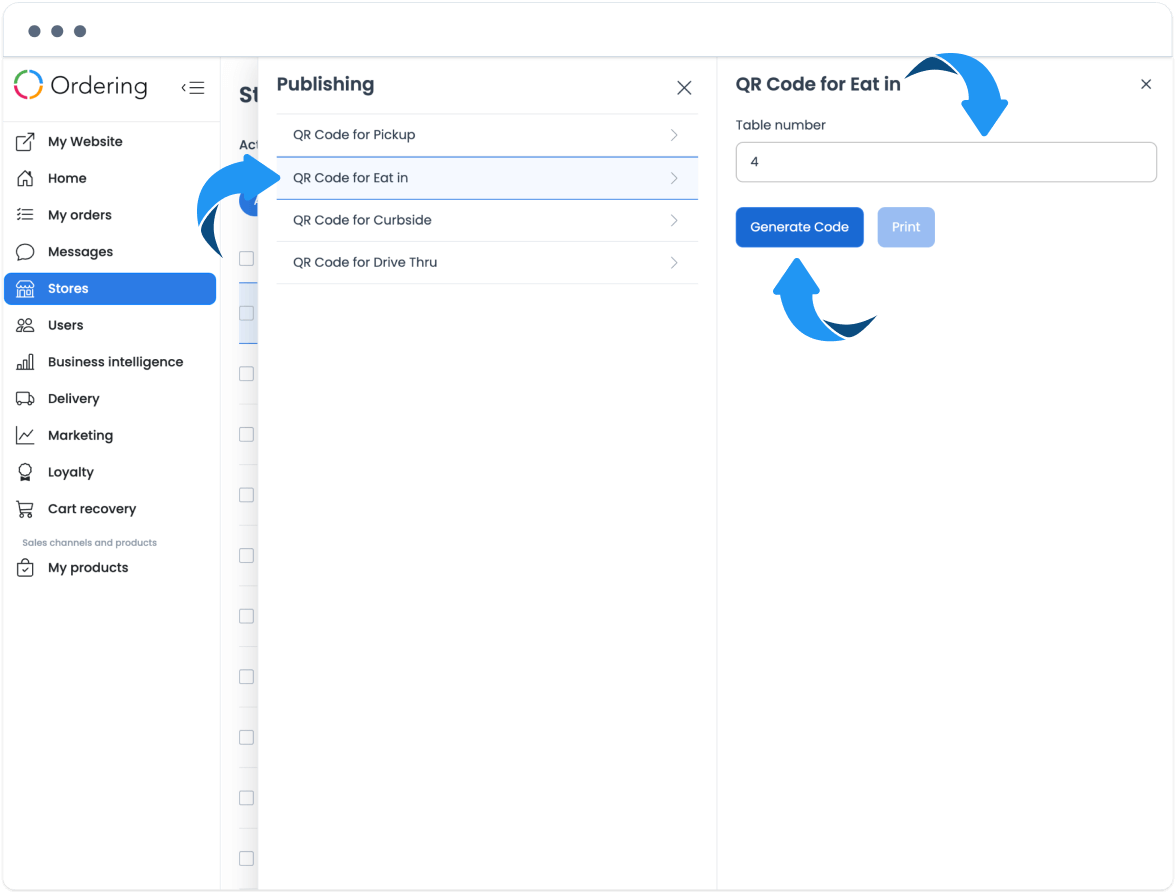The height and width of the screenshot is (895, 1176).
Task: Select QR Code for Curbside option
Action: 487,220
